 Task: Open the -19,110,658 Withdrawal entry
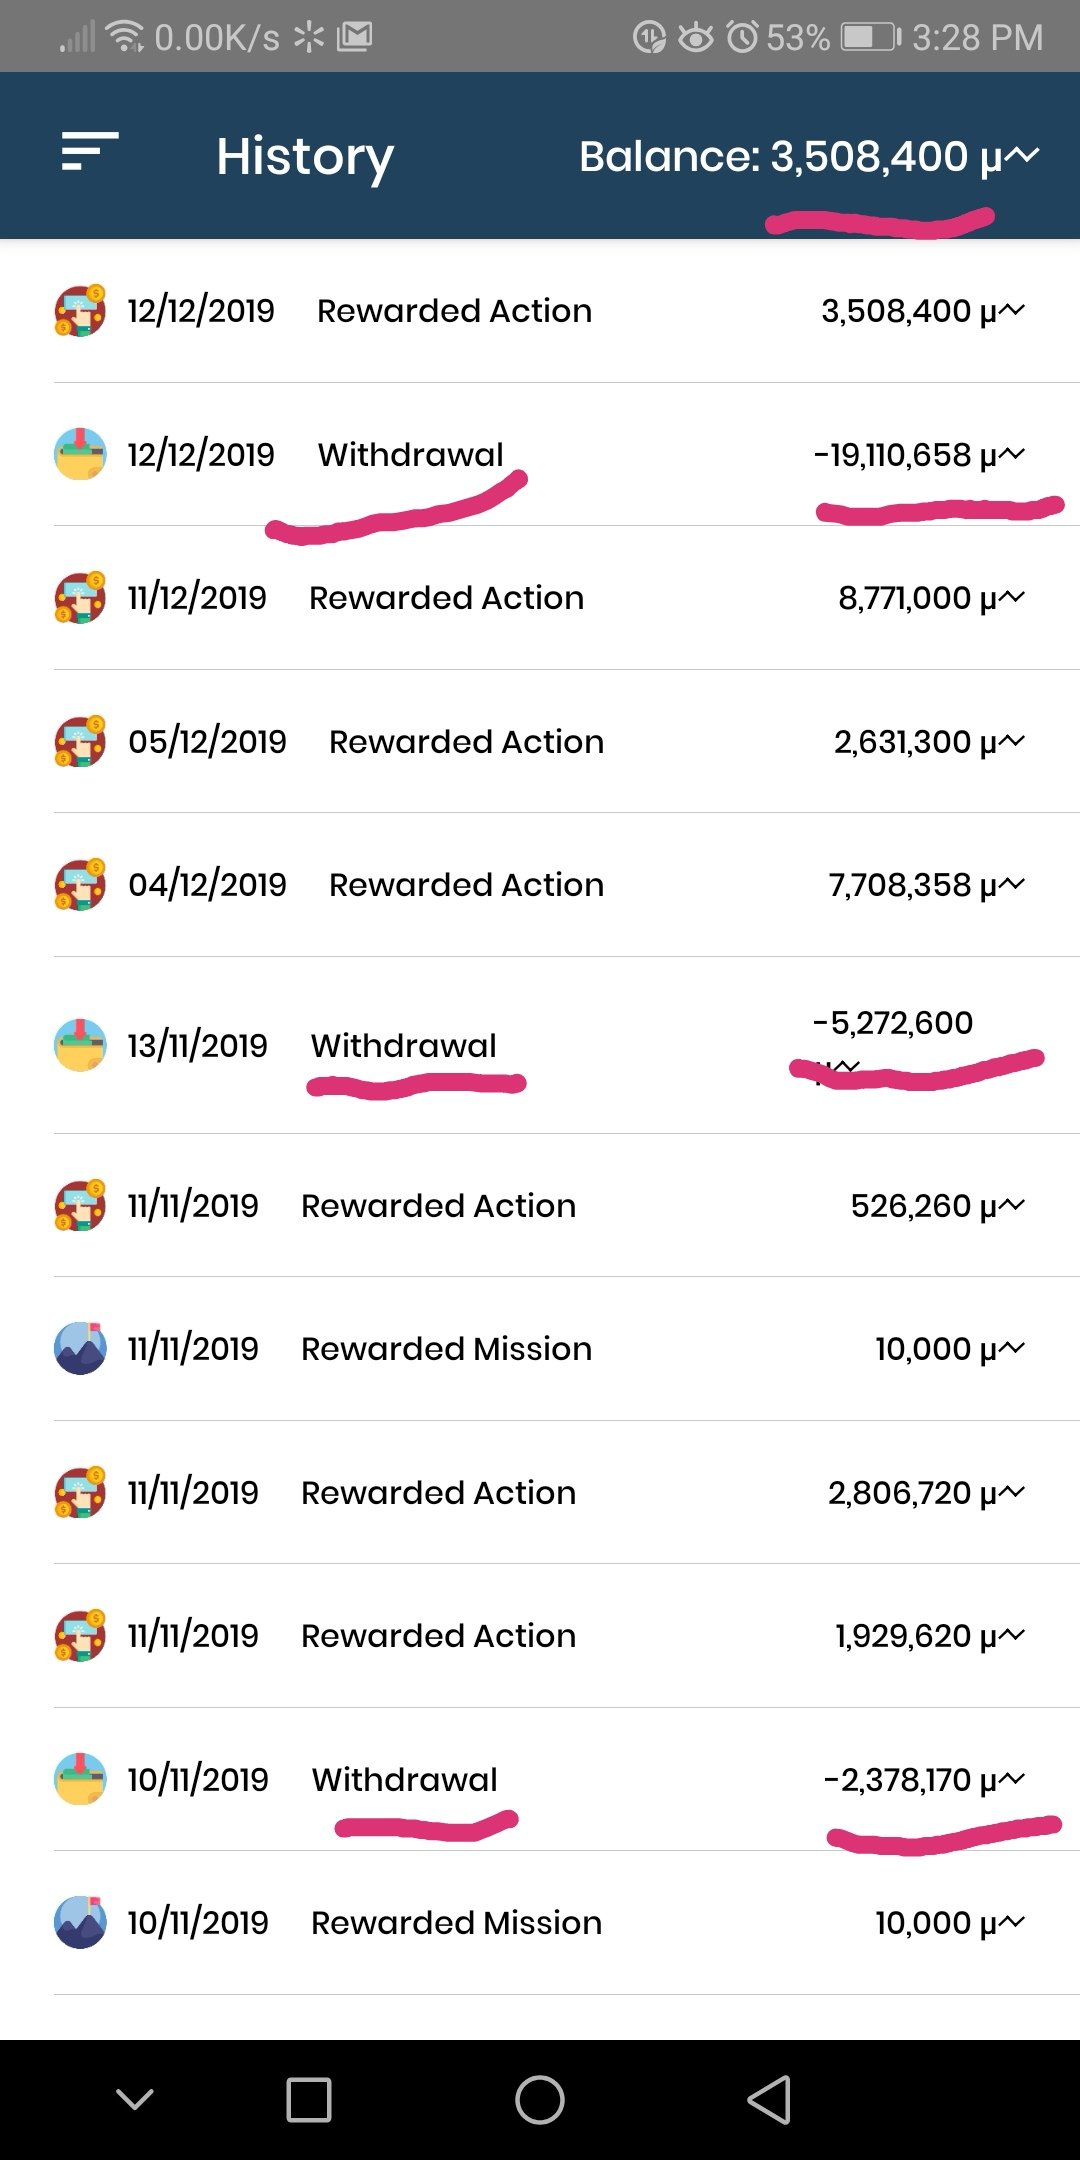coord(566,454)
